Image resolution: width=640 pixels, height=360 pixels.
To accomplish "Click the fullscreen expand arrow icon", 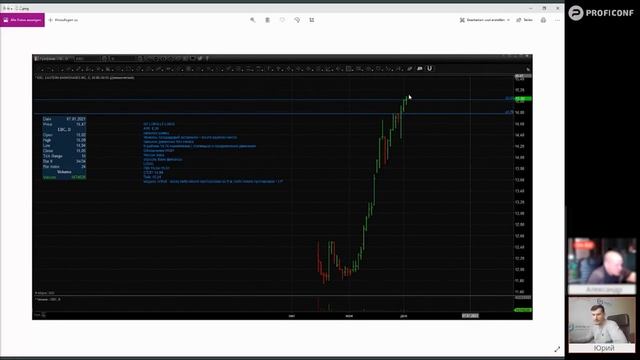I will click(557, 349).
